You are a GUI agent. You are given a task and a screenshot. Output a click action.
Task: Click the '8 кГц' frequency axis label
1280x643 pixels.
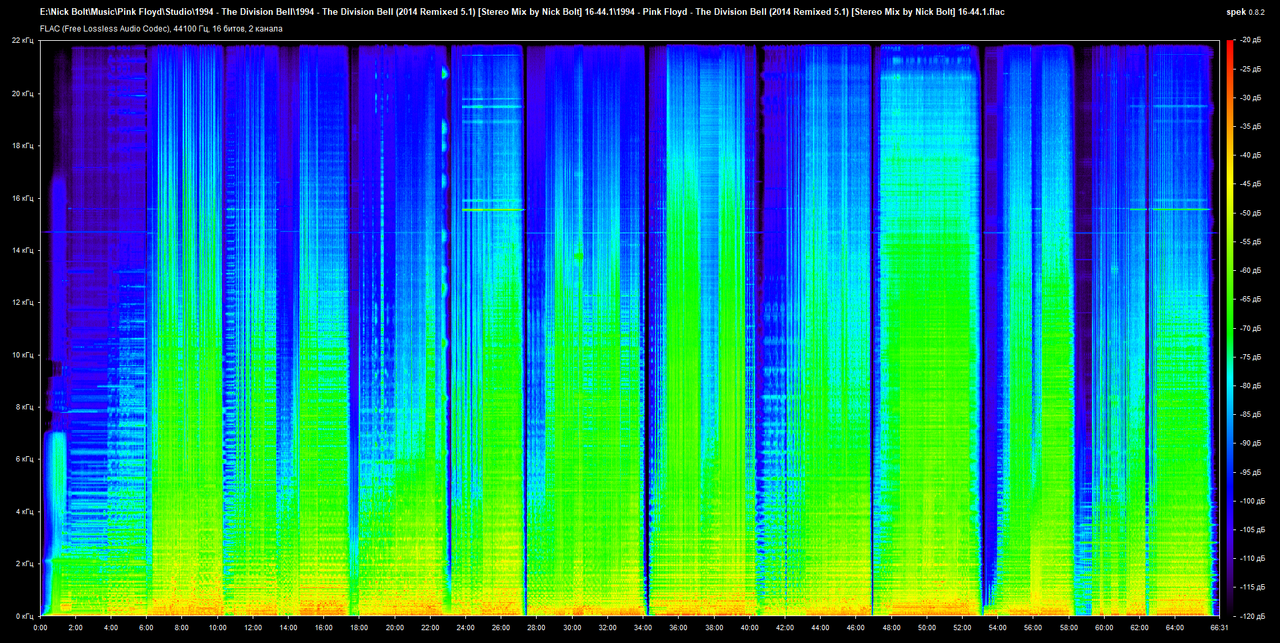(x=25, y=407)
